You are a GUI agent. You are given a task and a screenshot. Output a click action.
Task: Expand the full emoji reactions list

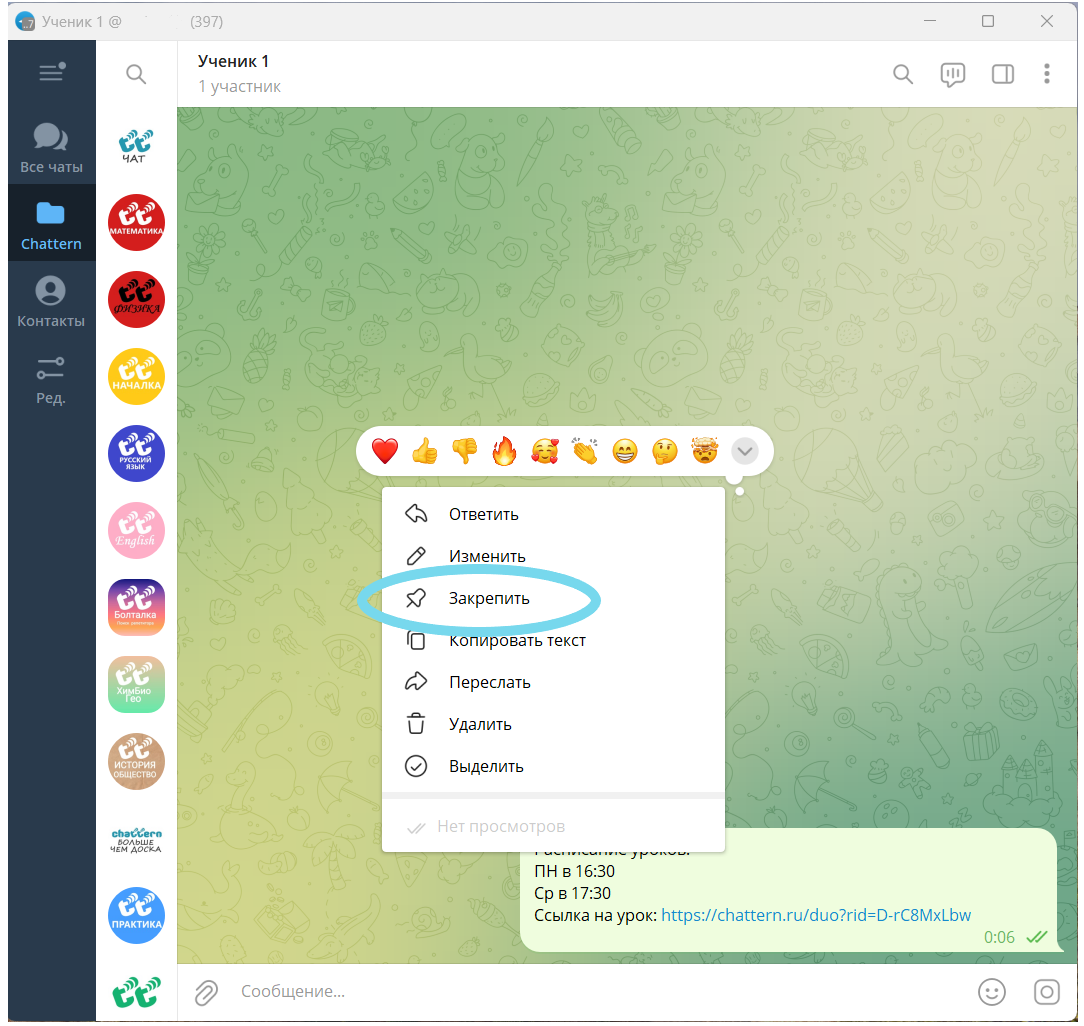[744, 452]
